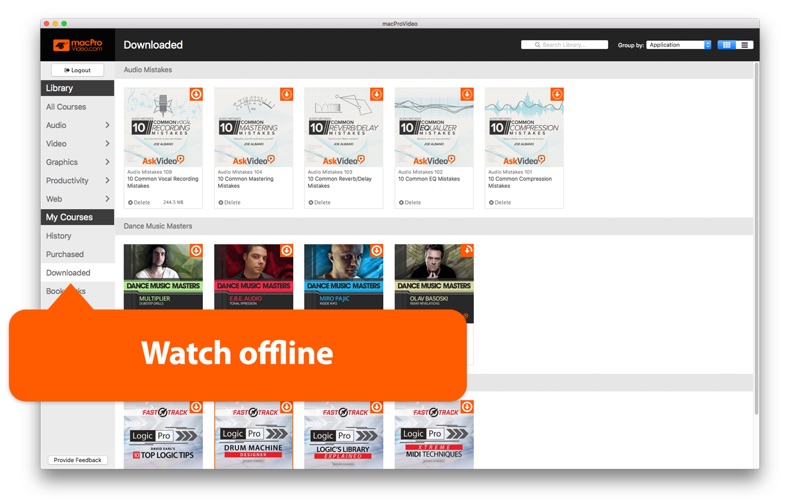
Task: Click download badge on Reverb/Delay Mistakes course
Action: tap(377, 94)
